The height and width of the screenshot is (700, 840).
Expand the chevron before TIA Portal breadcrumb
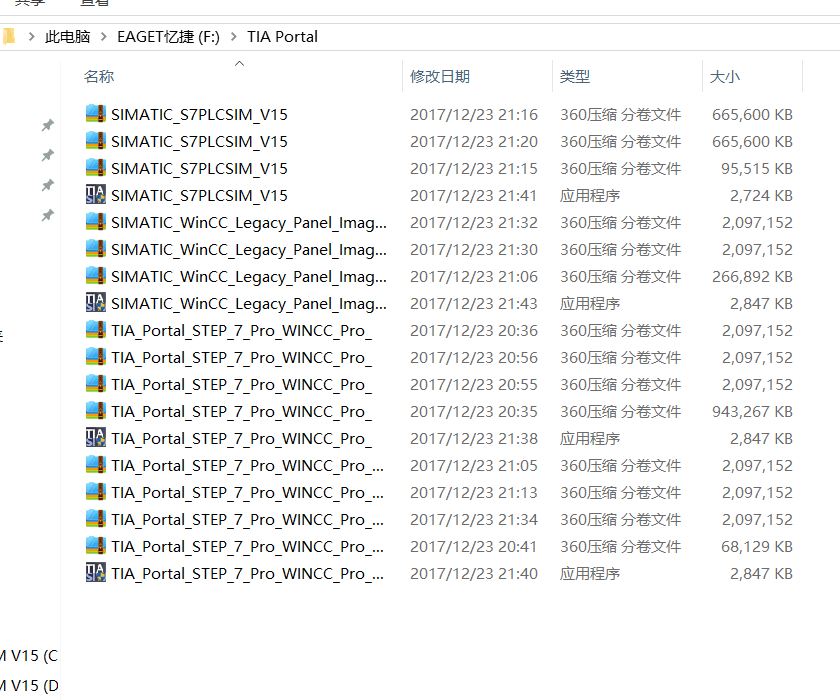tap(234, 37)
